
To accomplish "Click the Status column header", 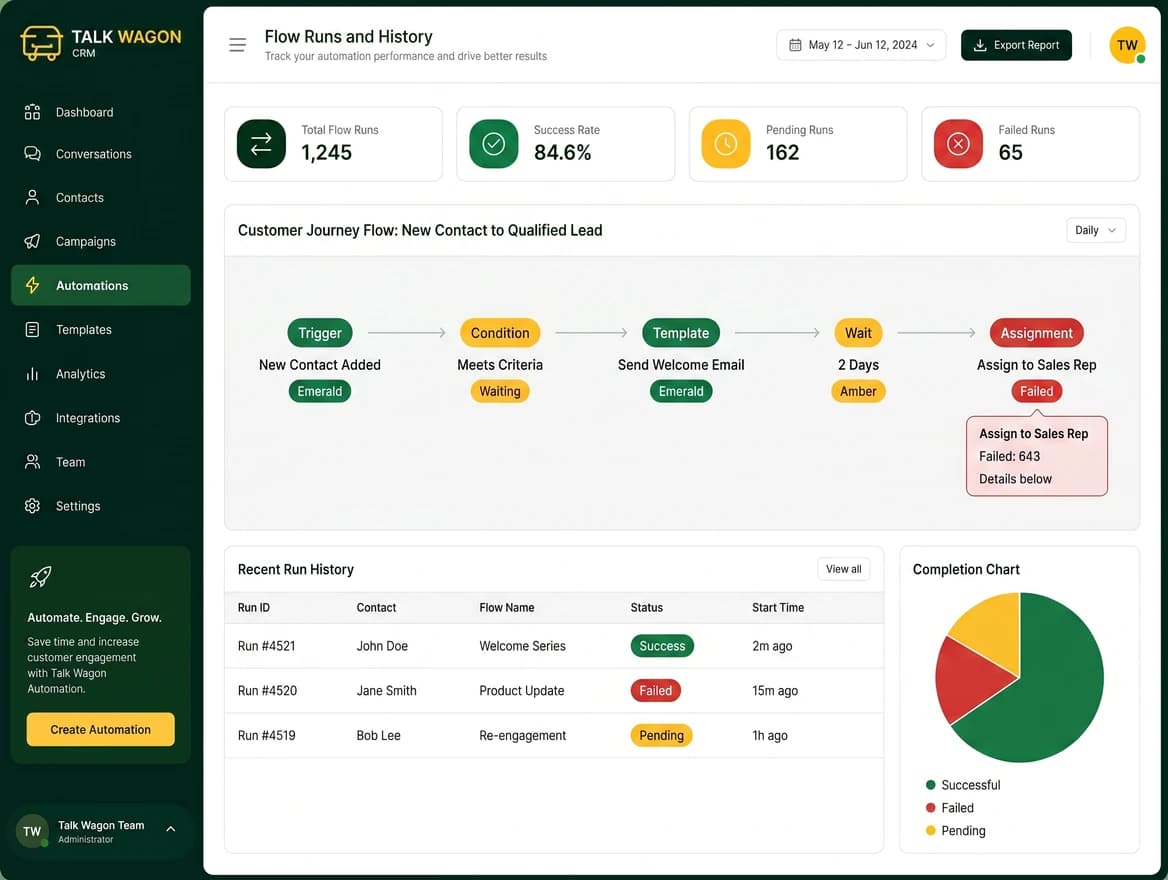I will 647,607.
